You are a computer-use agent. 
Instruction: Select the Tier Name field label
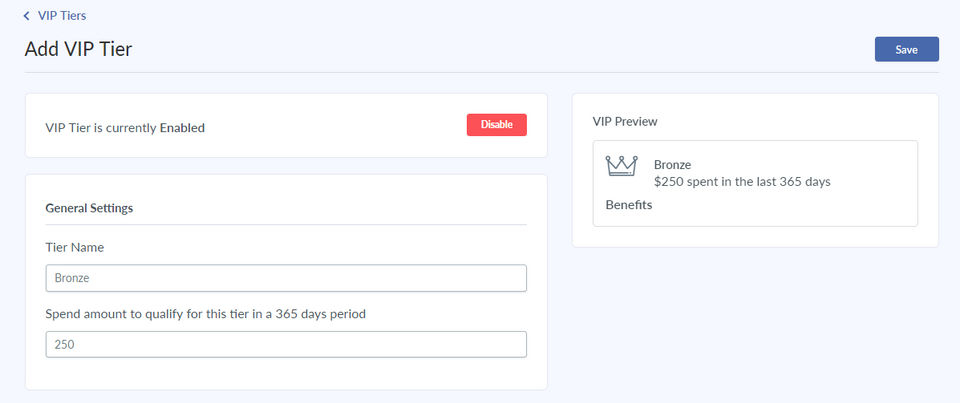click(x=75, y=247)
